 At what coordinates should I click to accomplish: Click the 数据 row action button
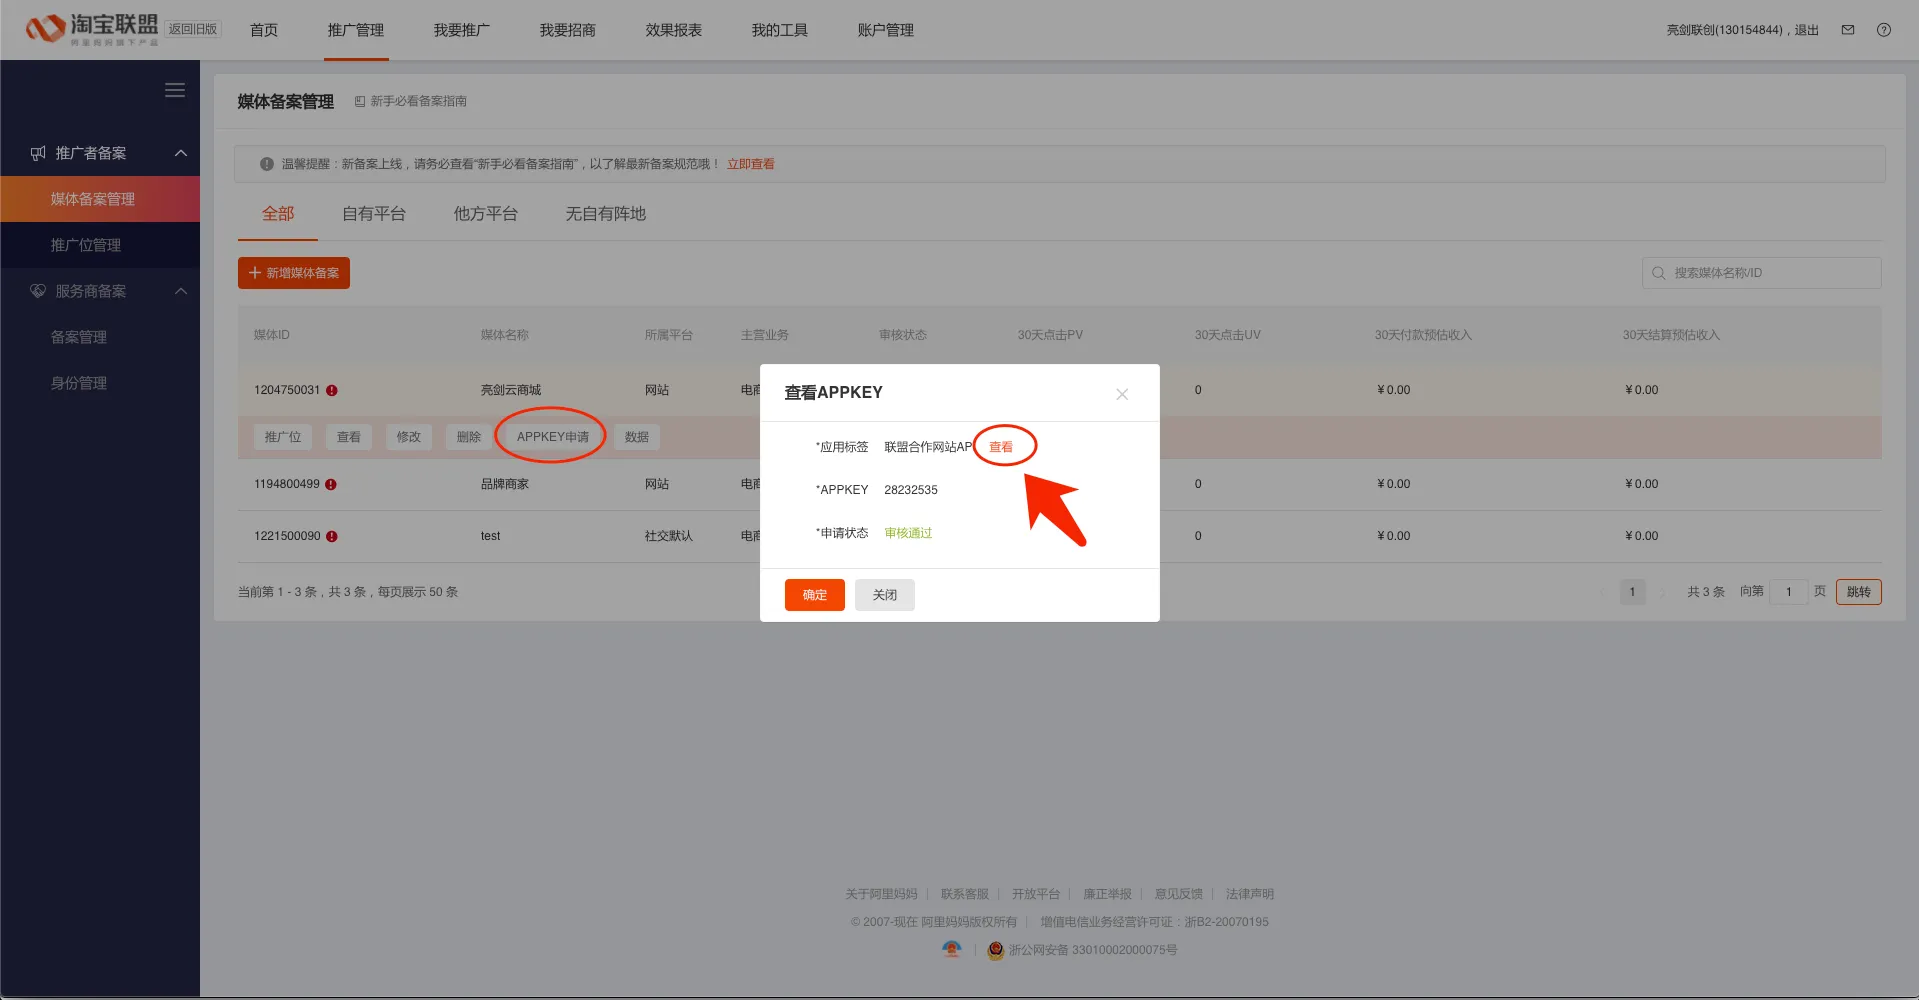click(x=637, y=437)
